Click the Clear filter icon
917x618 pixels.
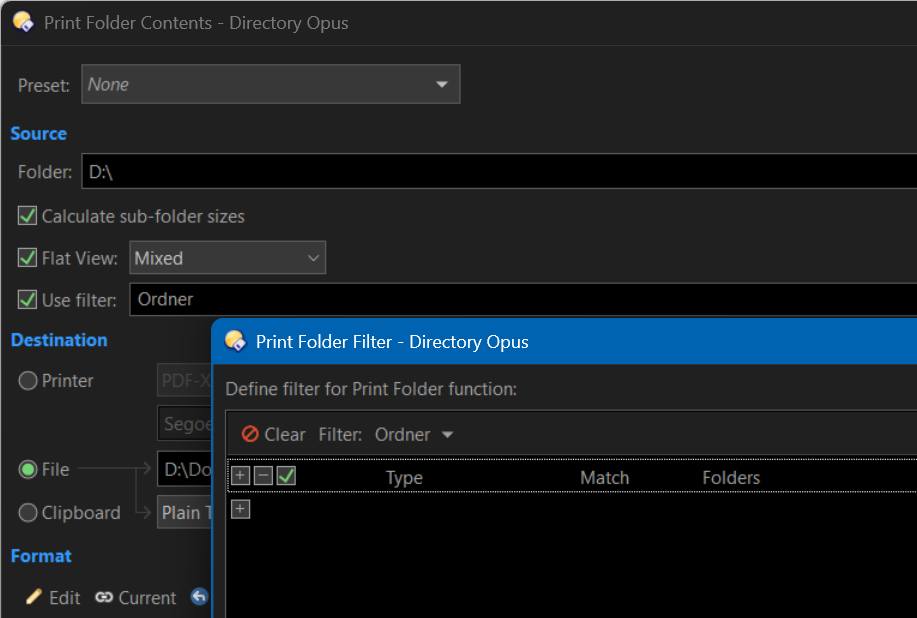250,434
